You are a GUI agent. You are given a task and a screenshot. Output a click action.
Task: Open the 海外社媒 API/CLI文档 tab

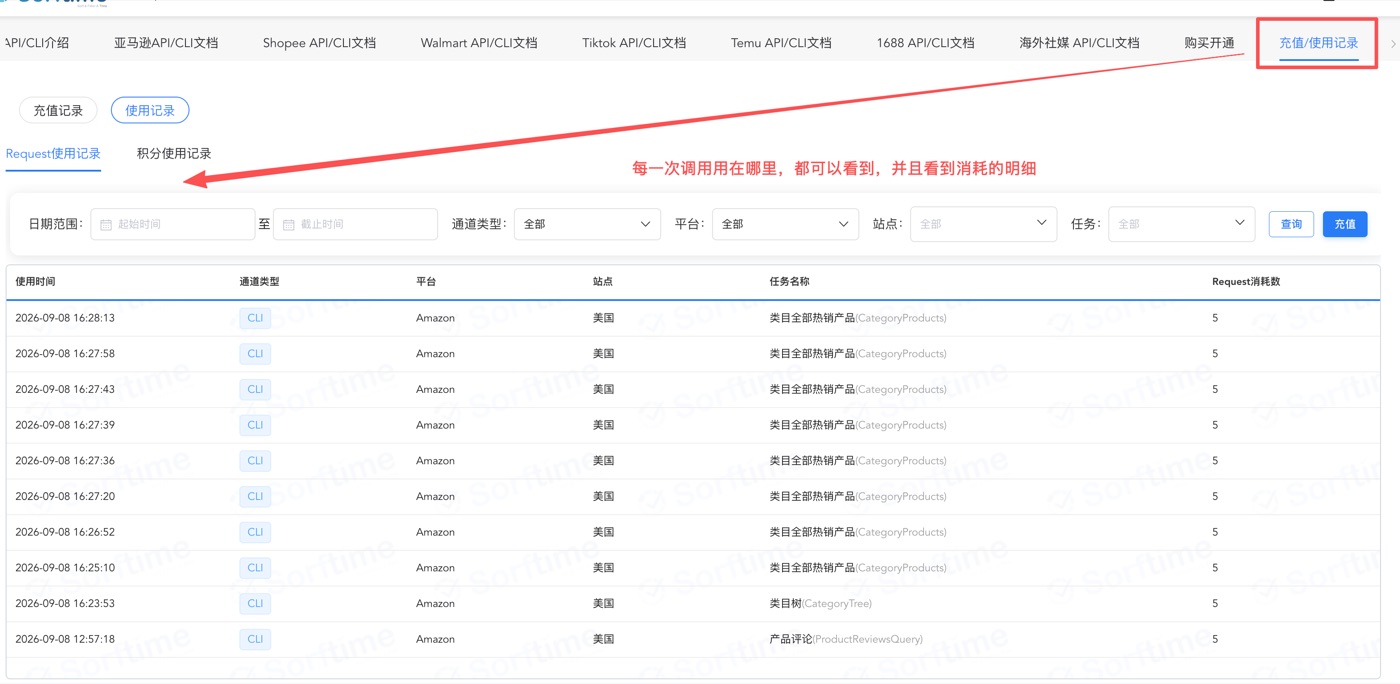[x=1079, y=43]
